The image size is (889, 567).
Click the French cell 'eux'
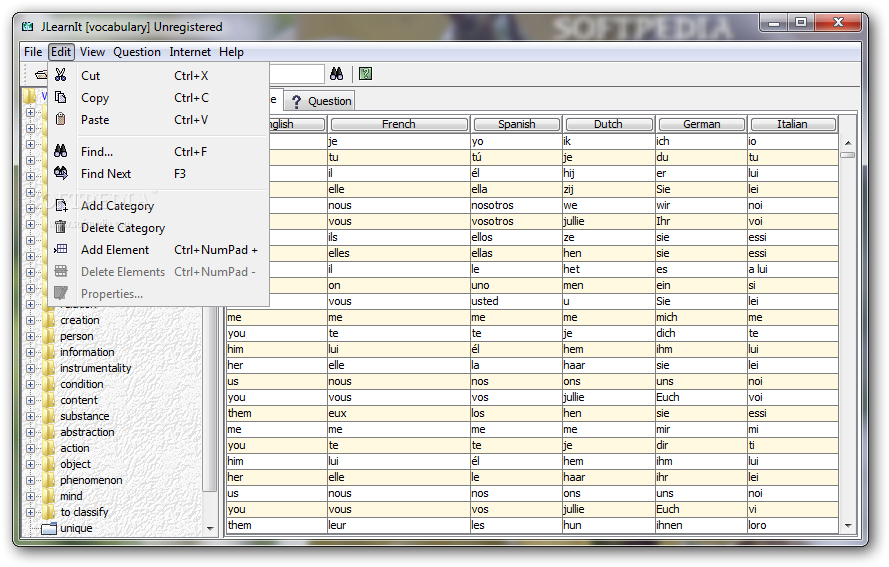pos(399,413)
